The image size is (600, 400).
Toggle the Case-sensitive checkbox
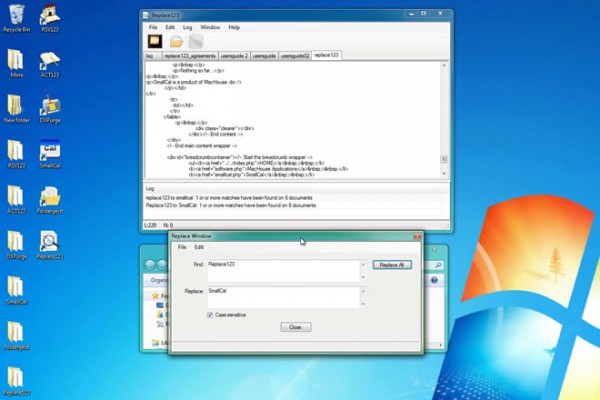point(210,315)
